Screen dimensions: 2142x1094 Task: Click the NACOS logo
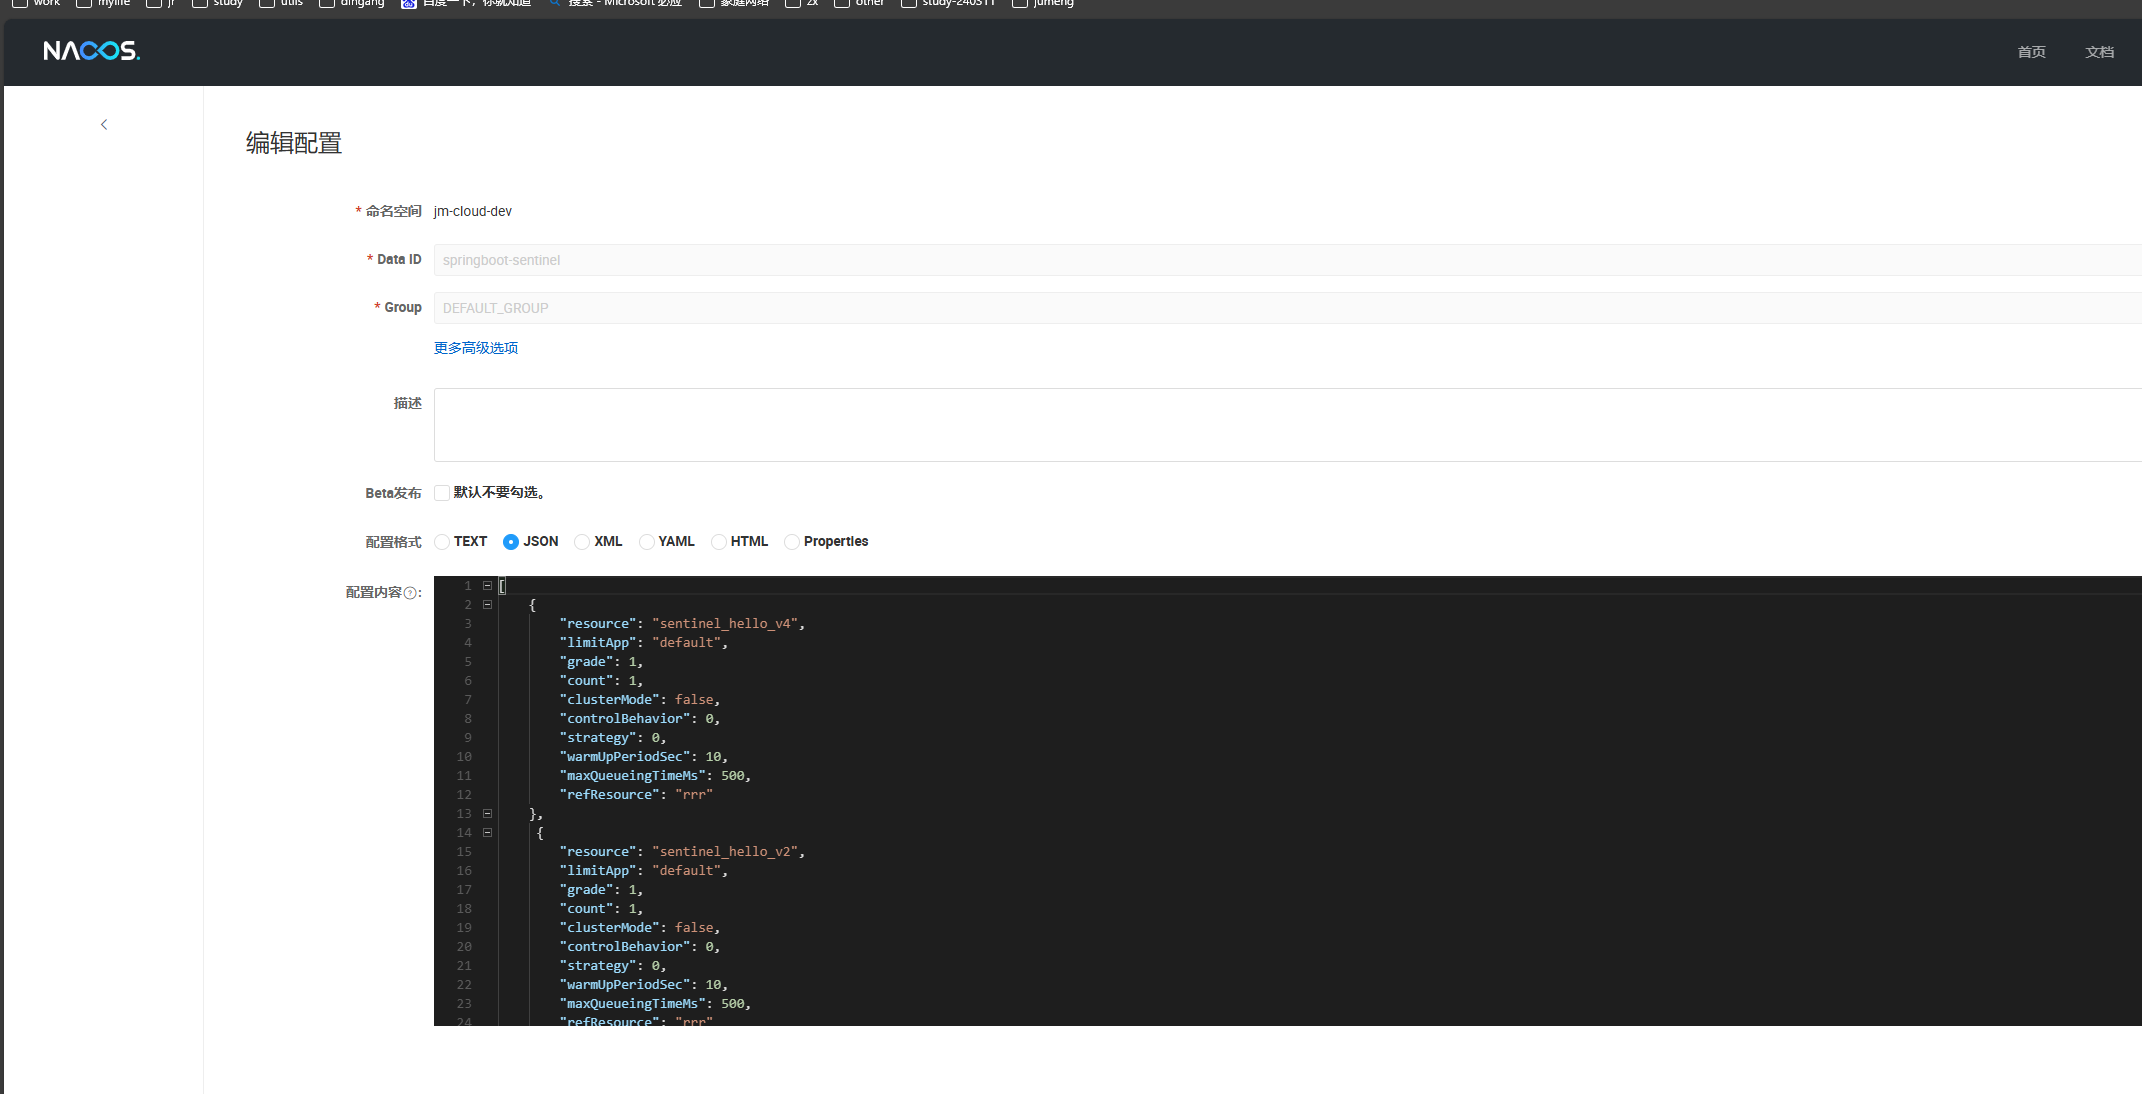pyautogui.click(x=91, y=51)
